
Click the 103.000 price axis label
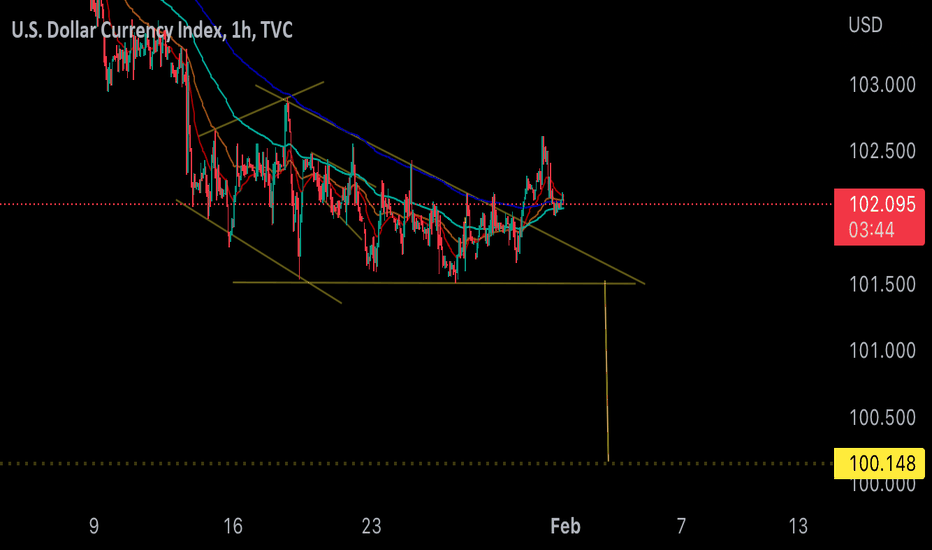point(882,85)
